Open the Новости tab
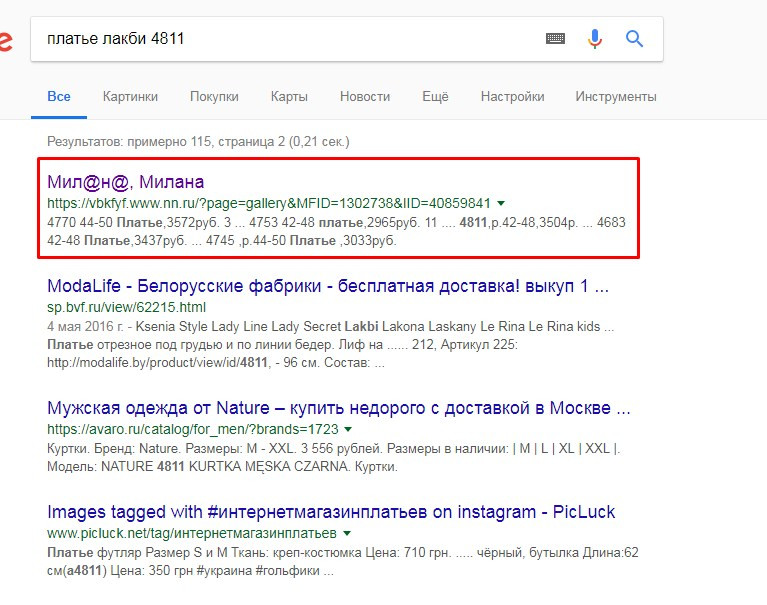 click(x=365, y=96)
